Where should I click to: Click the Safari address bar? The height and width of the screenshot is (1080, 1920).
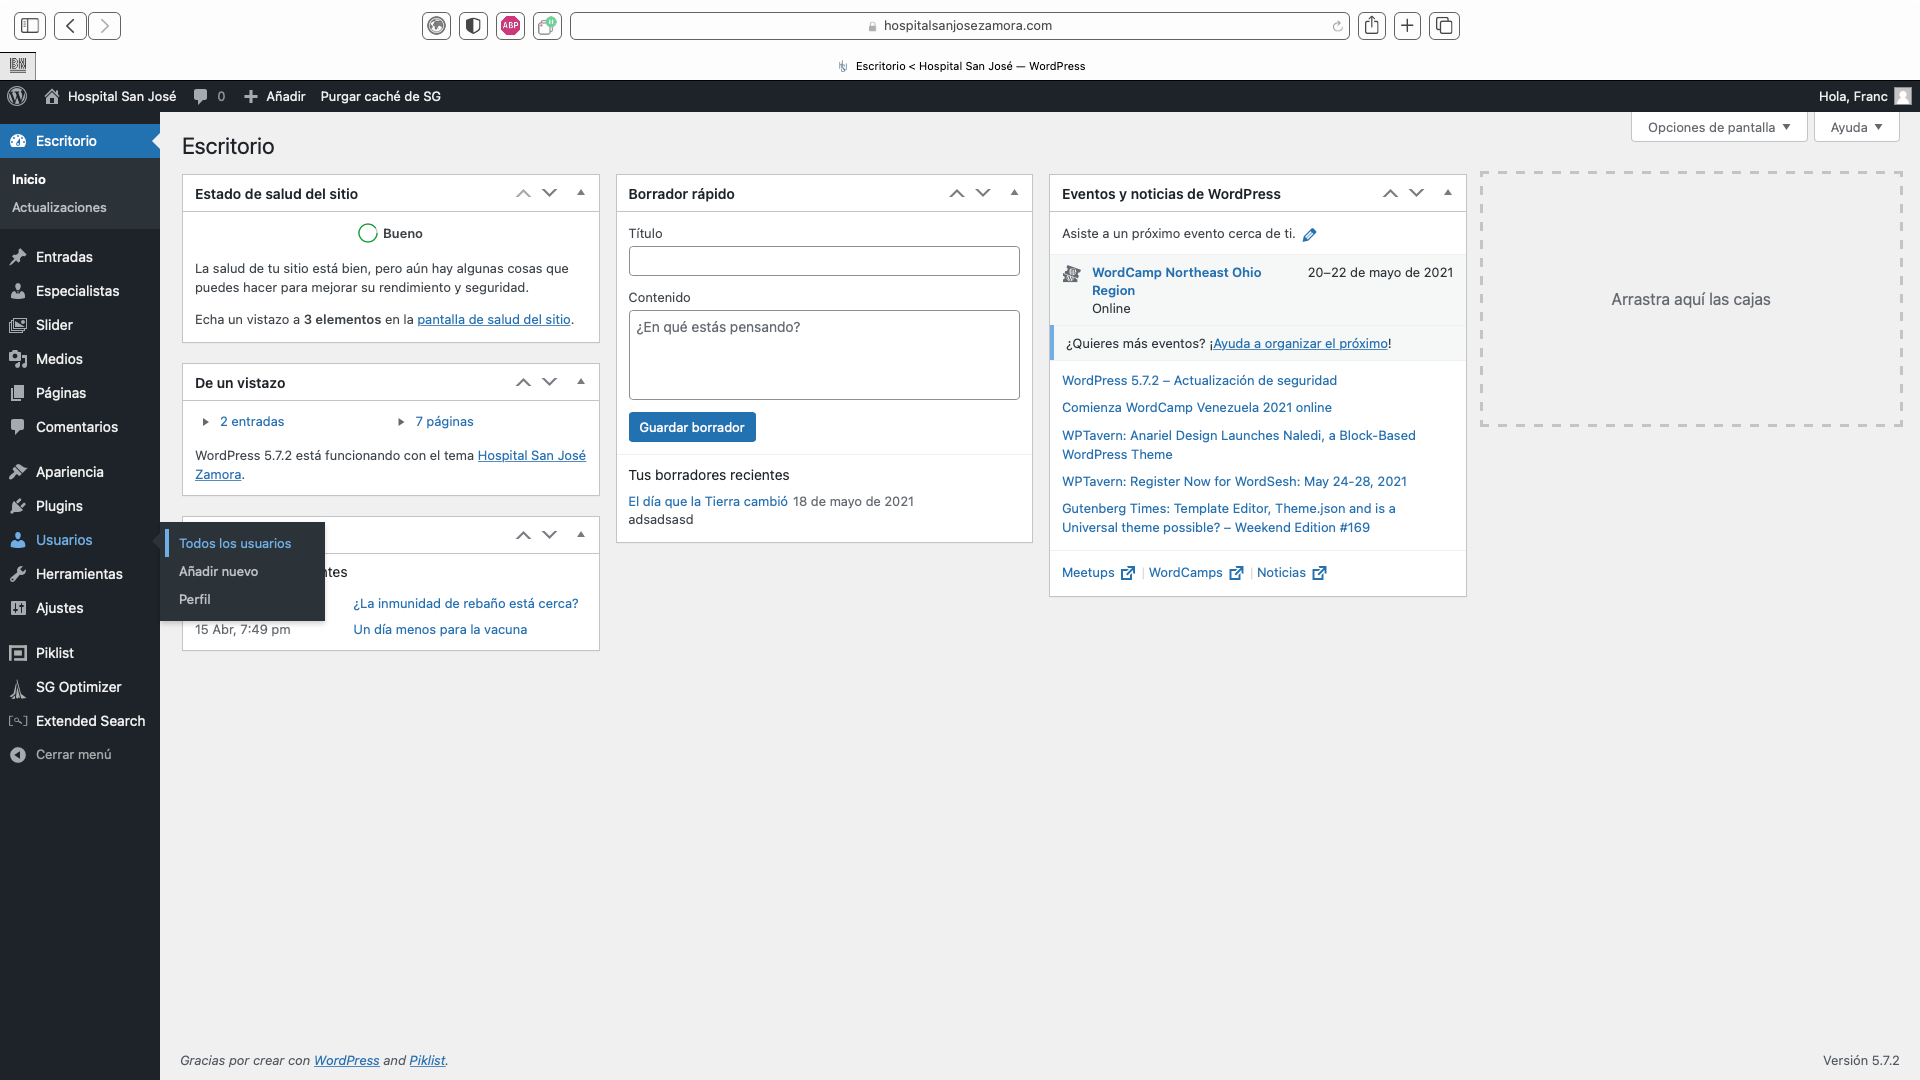click(960, 26)
